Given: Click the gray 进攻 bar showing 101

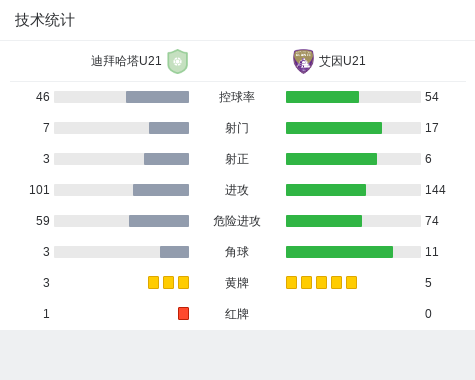Looking at the screenshot, I should (161, 190).
